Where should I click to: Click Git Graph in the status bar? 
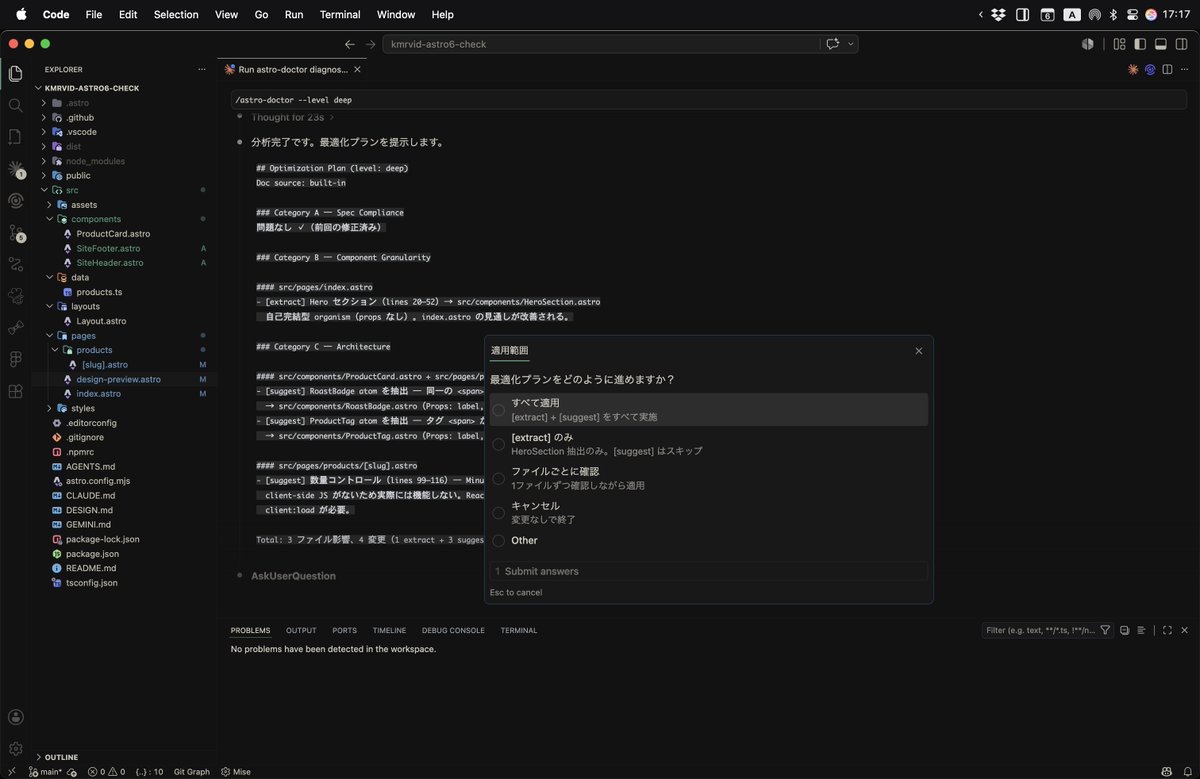pyautogui.click(x=192, y=771)
